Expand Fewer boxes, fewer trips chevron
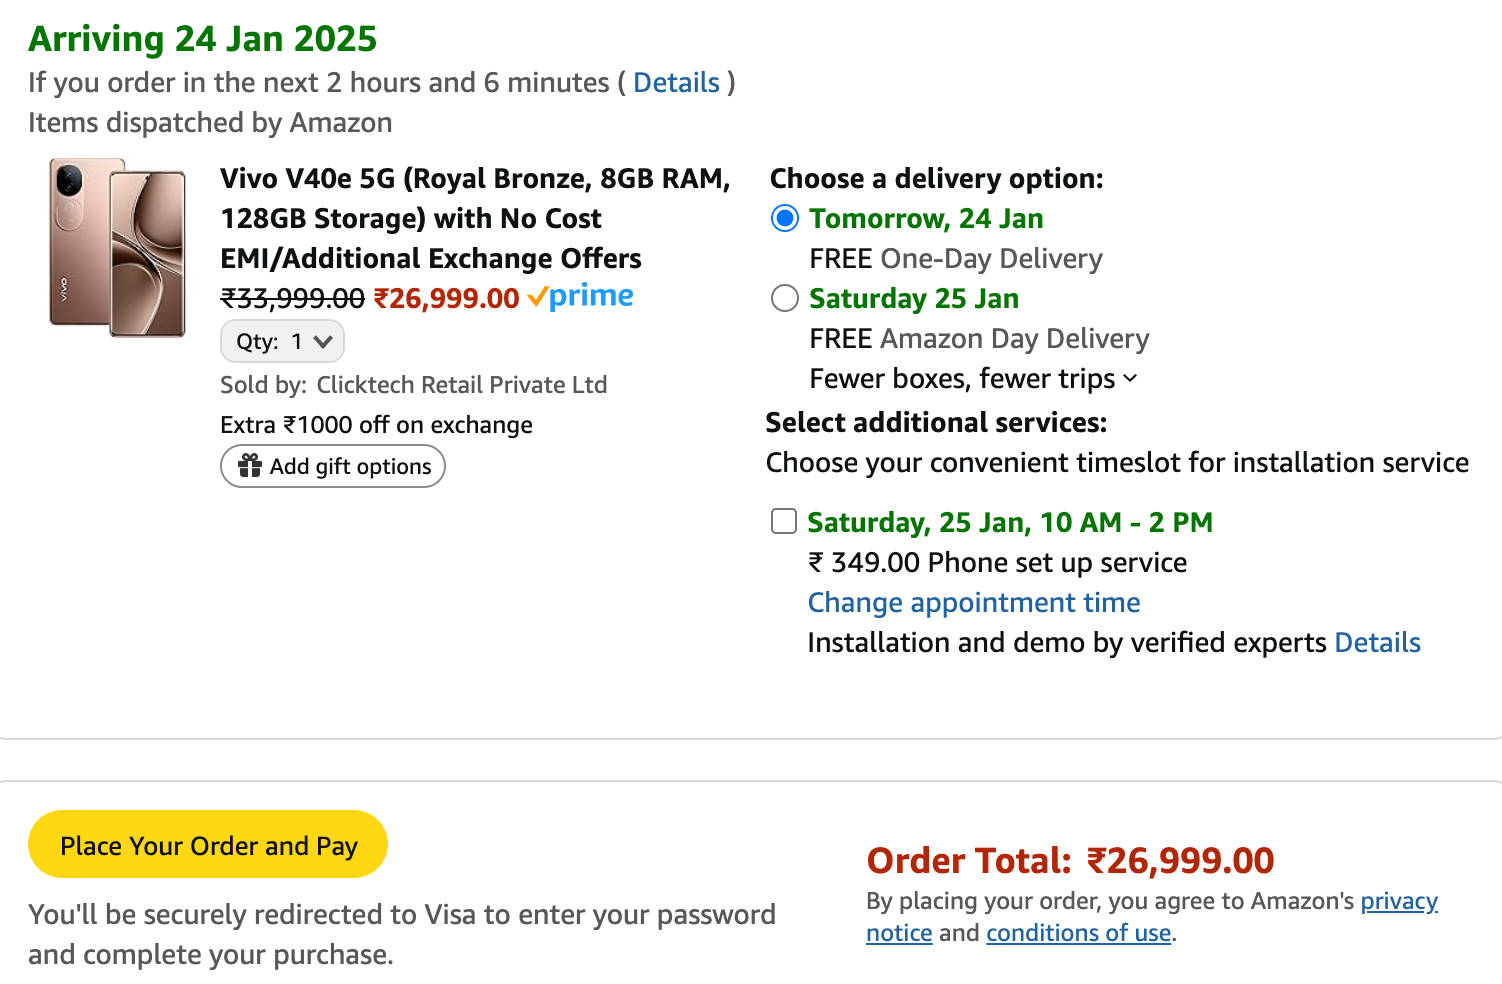The image size is (1502, 984). click(x=1131, y=379)
